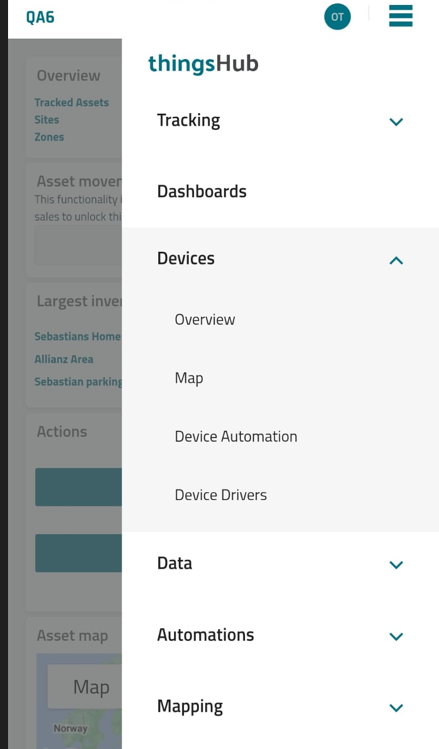Expand the Mapping section chevron
Image resolution: width=439 pixels, height=749 pixels.
click(x=396, y=707)
